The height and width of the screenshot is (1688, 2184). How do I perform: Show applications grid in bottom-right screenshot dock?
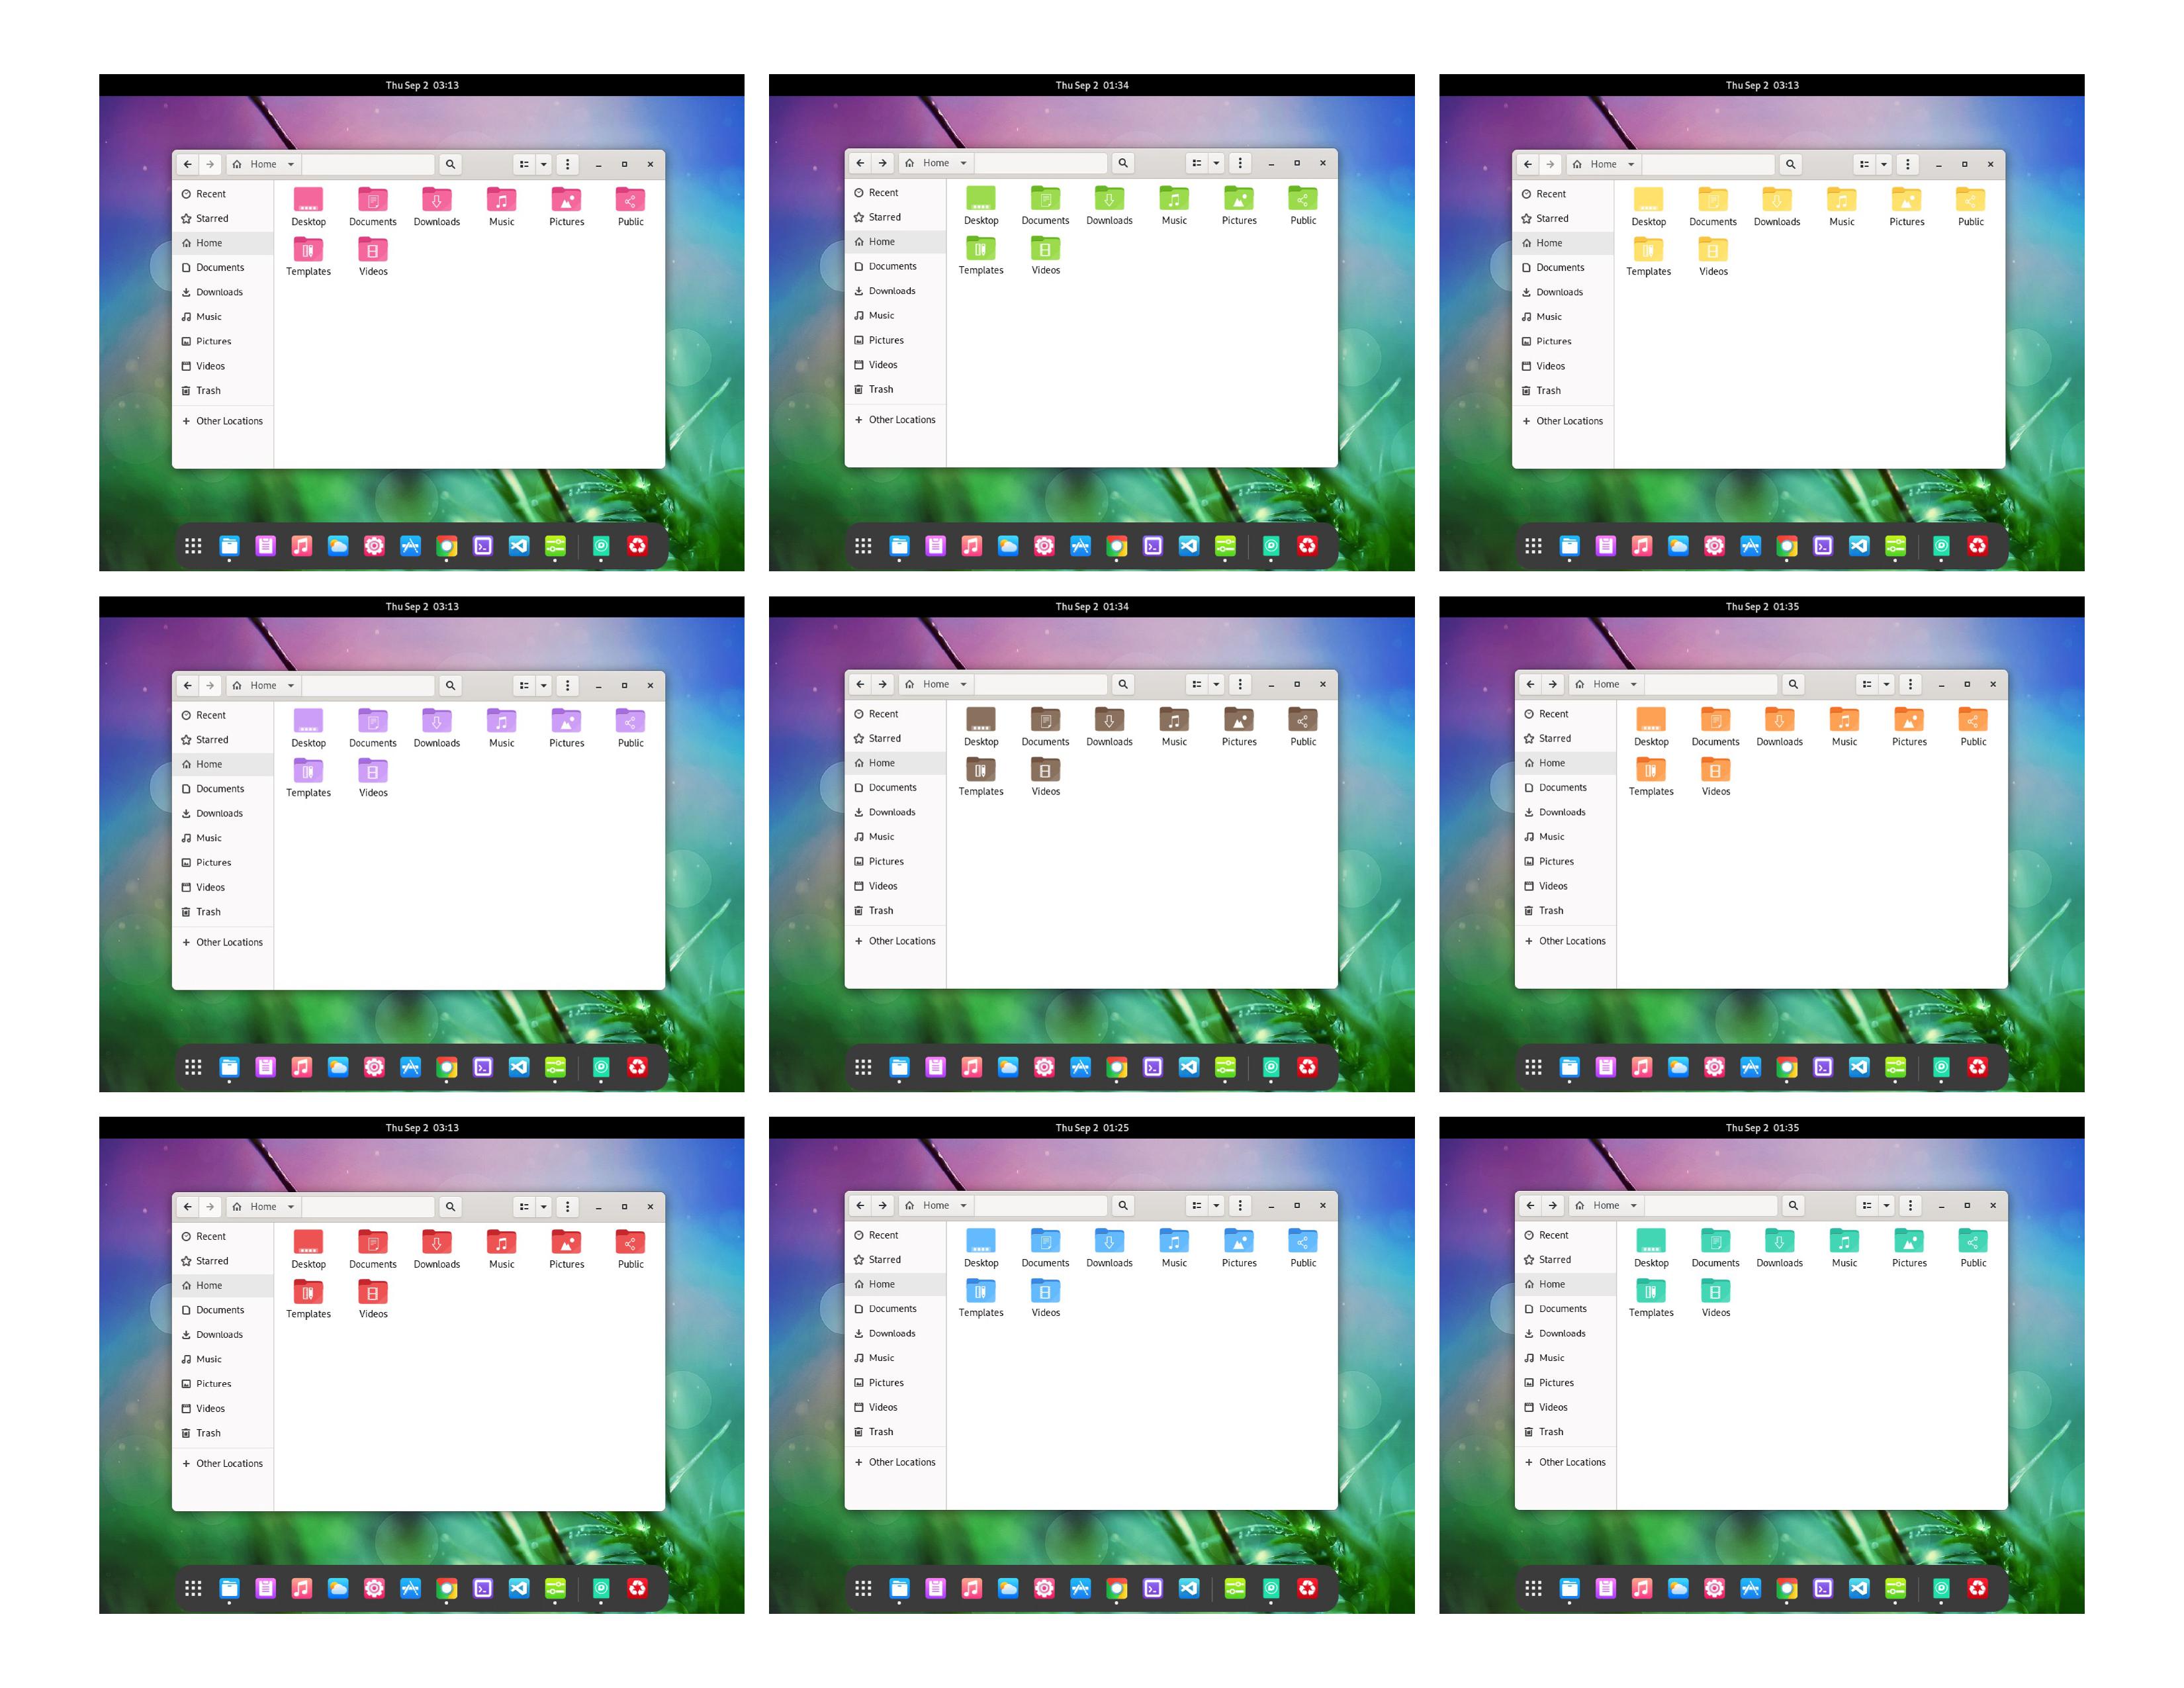pyautogui.click(x=1533, y=1588)
